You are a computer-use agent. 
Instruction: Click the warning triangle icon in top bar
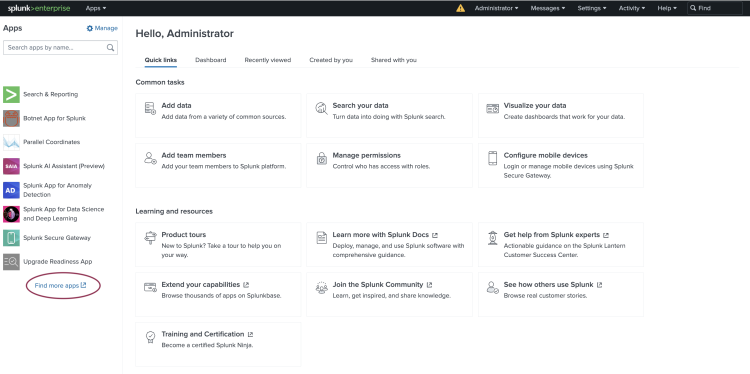(x=460, y=8)
